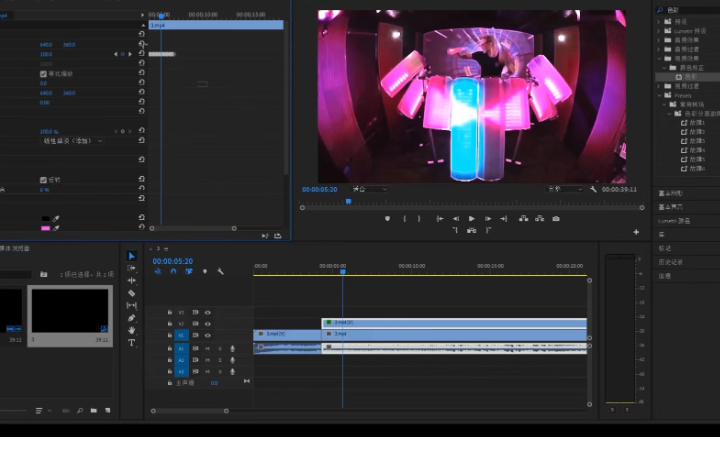
Task: Open program monitor settings wrench
Action: [x=593, y=189]
